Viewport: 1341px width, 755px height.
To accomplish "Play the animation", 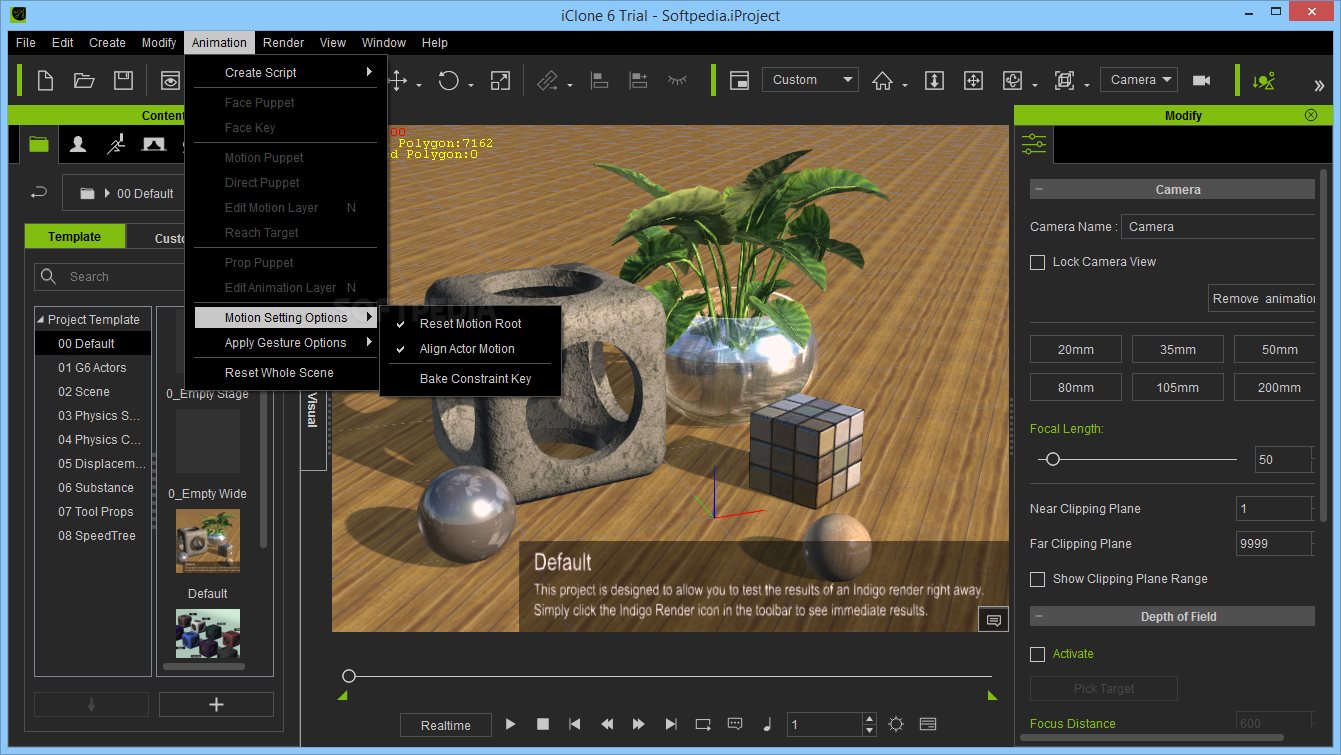I will coord(511,725).
